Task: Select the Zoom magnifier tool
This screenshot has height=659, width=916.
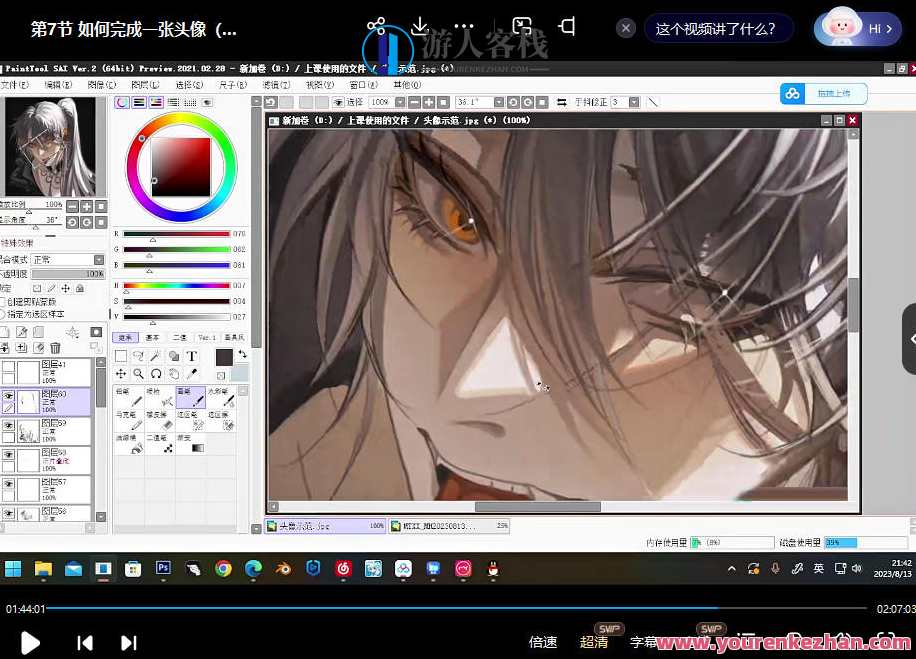Action: [x=138, y=374]
